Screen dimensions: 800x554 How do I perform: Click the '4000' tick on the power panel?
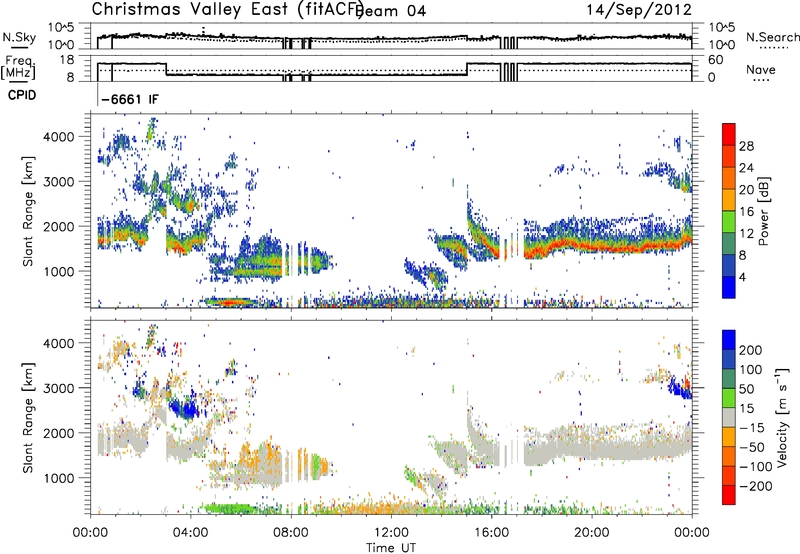59,137
